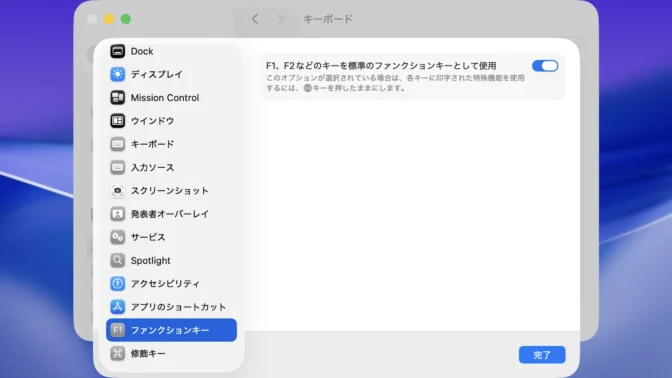Click the ディスプレイ sun icon
Screen dimensions: 672x378
coord(117,74)
